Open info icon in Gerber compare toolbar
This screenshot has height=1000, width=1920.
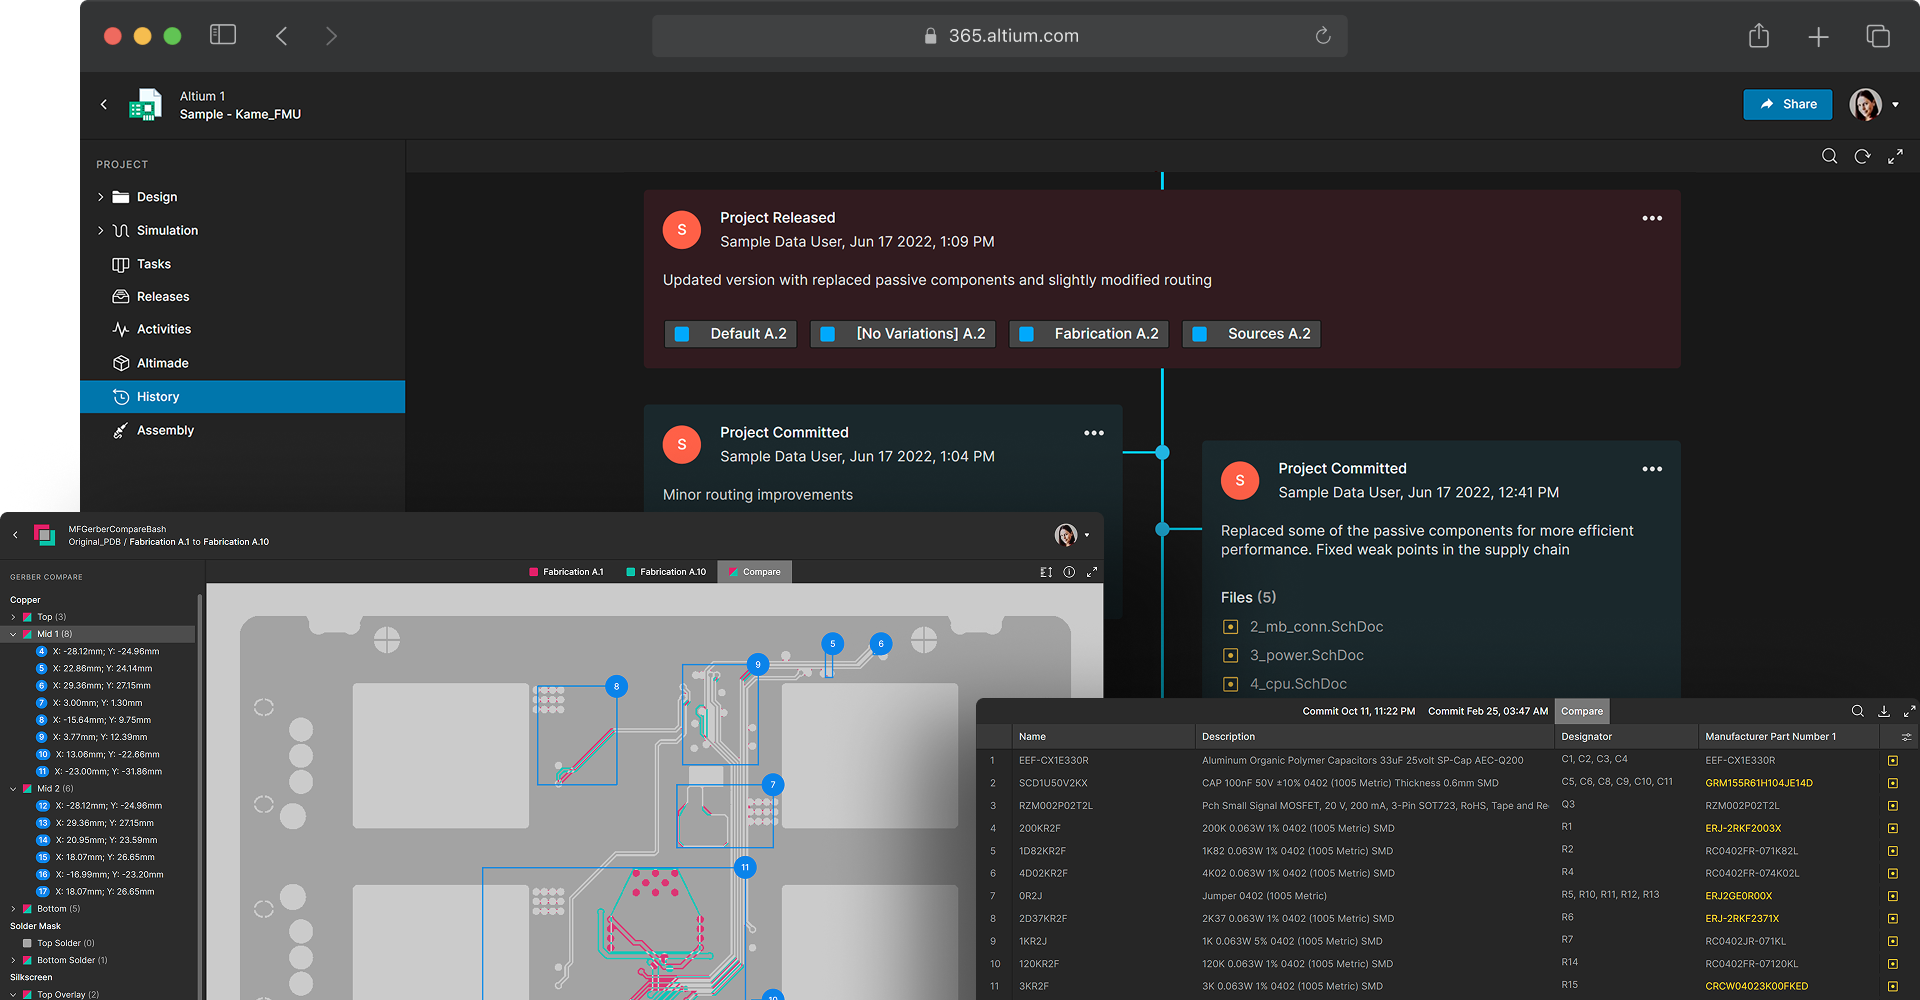pos(1069,572)
